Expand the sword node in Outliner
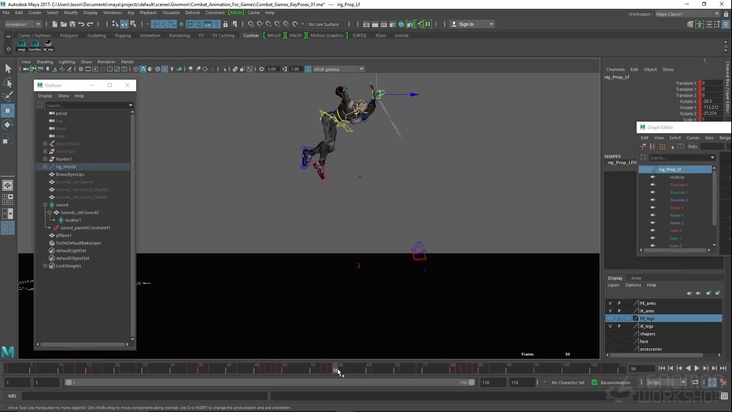This screenshot has height=412, width=732. click(45, 205)
